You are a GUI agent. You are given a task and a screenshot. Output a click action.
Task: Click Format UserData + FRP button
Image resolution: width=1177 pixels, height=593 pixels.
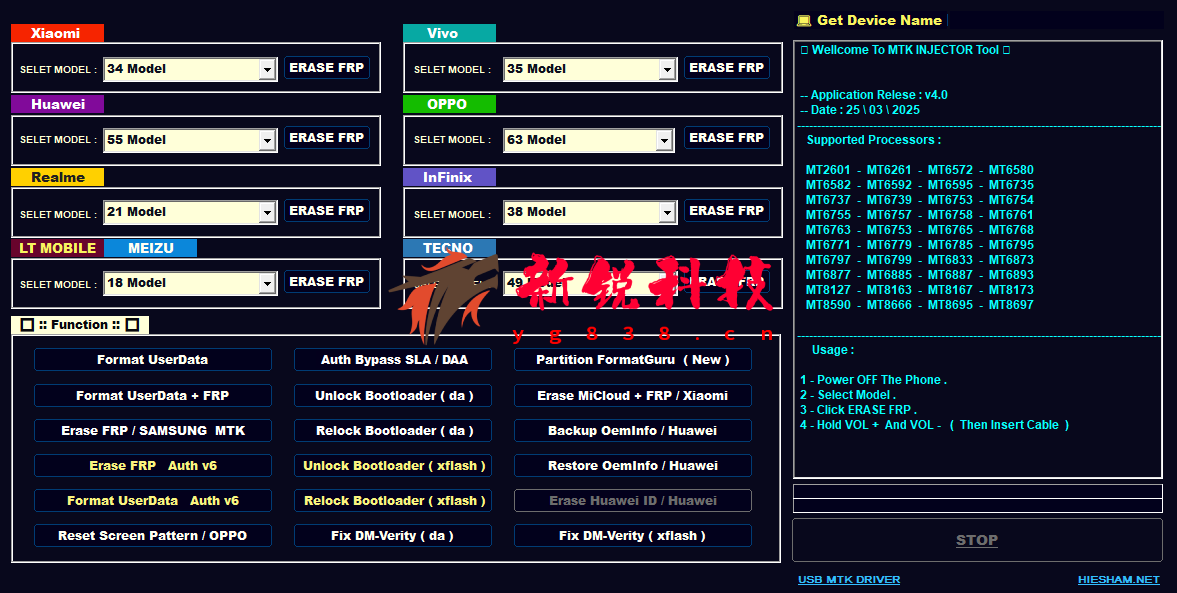152,396
